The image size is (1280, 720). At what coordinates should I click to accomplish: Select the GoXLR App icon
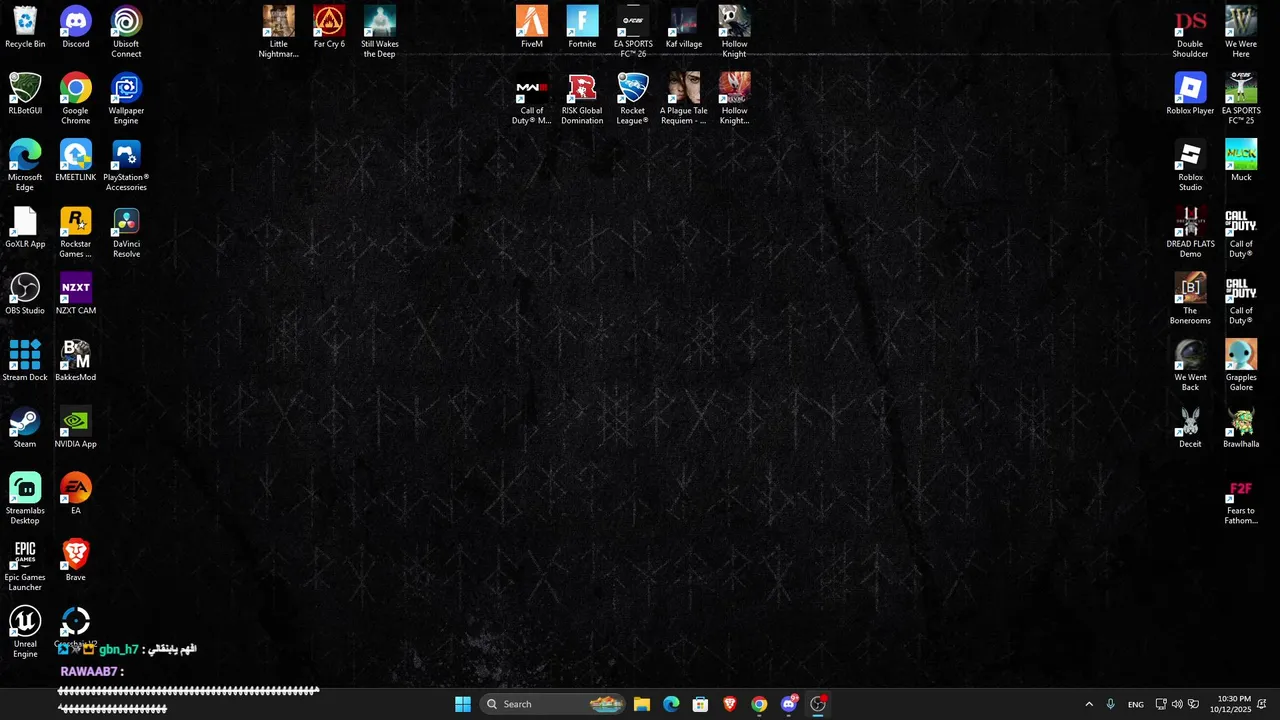[25, 228]
